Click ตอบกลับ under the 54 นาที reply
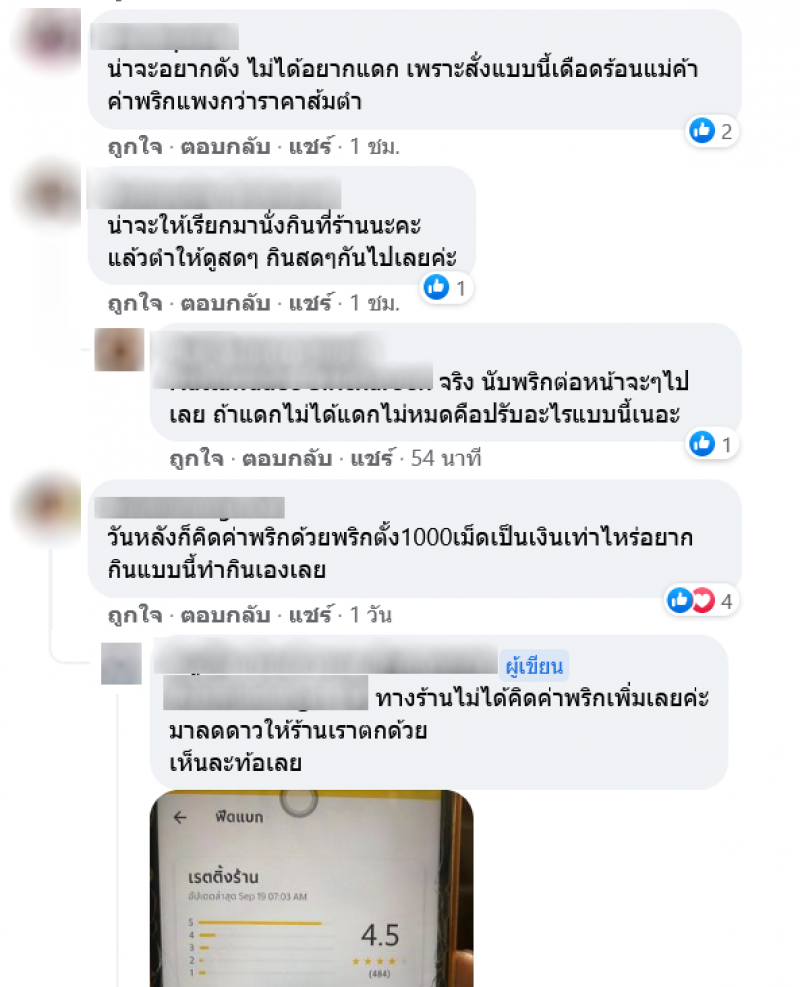 [287, 458]
